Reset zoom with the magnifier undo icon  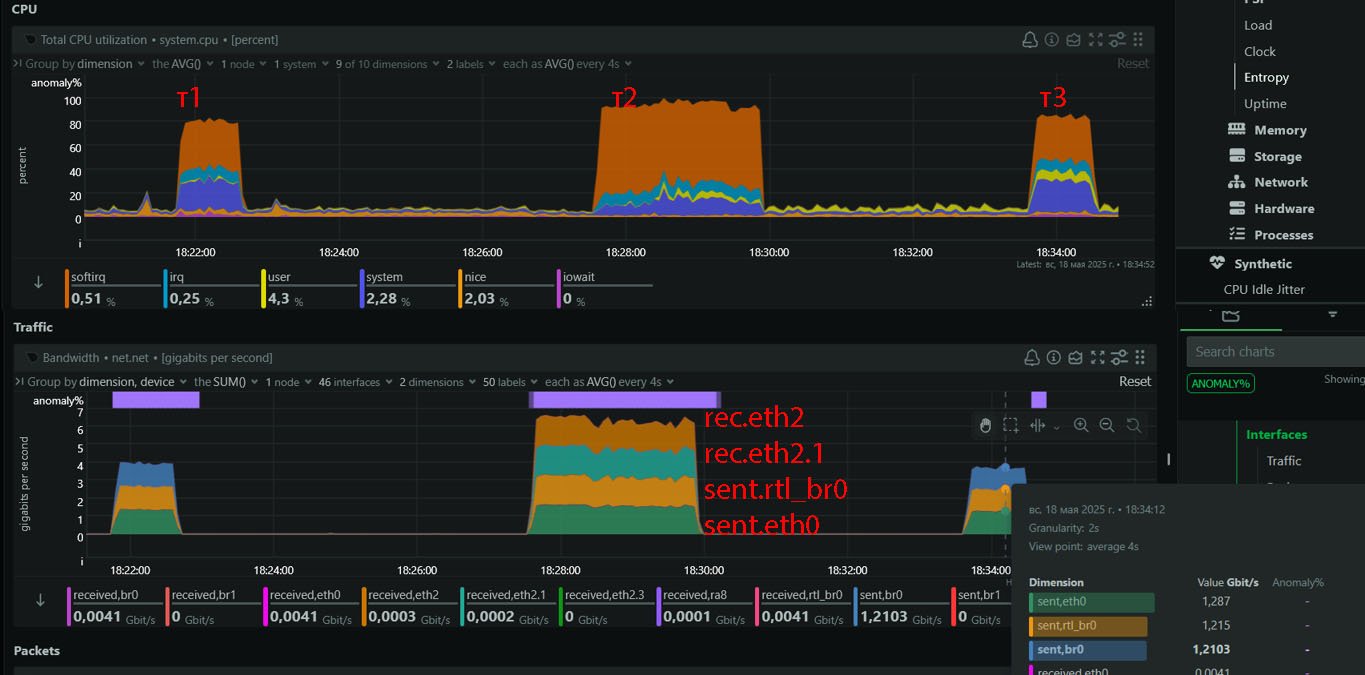pos(1133,425)
